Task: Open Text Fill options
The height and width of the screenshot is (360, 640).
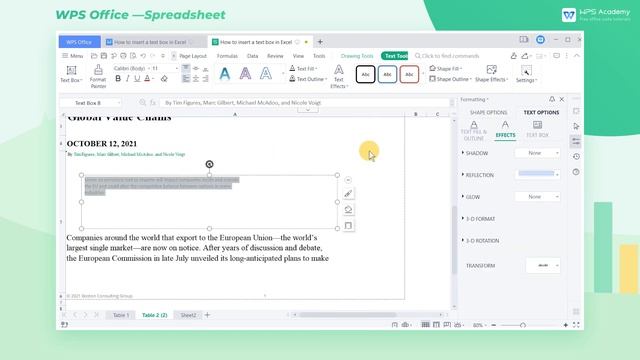Action: click(303, 69)
